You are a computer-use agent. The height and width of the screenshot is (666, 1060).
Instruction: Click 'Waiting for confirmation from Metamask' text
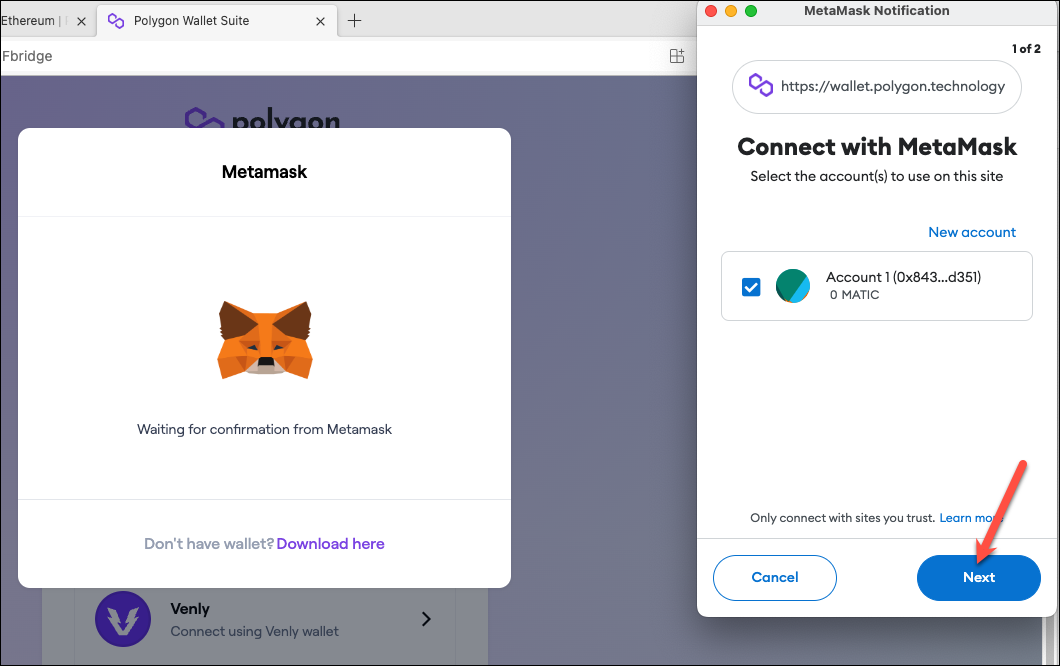click(264, 429)
